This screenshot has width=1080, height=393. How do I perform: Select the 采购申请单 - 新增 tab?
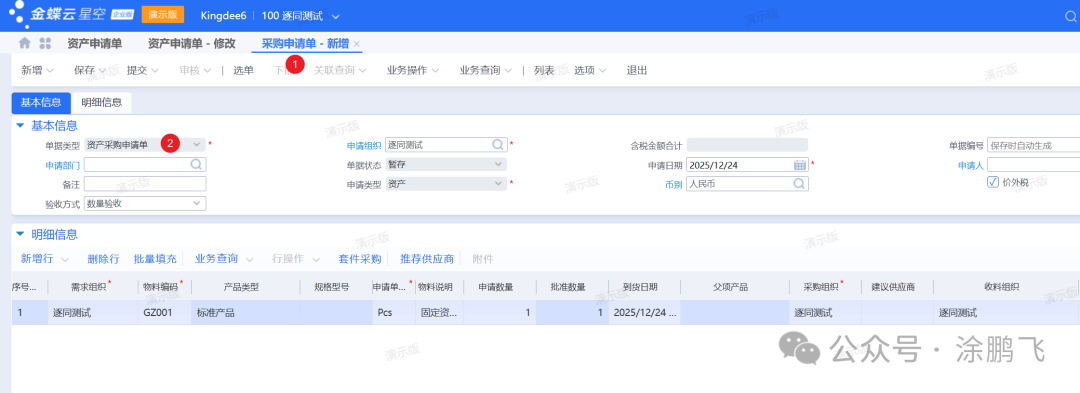[304, 43]
